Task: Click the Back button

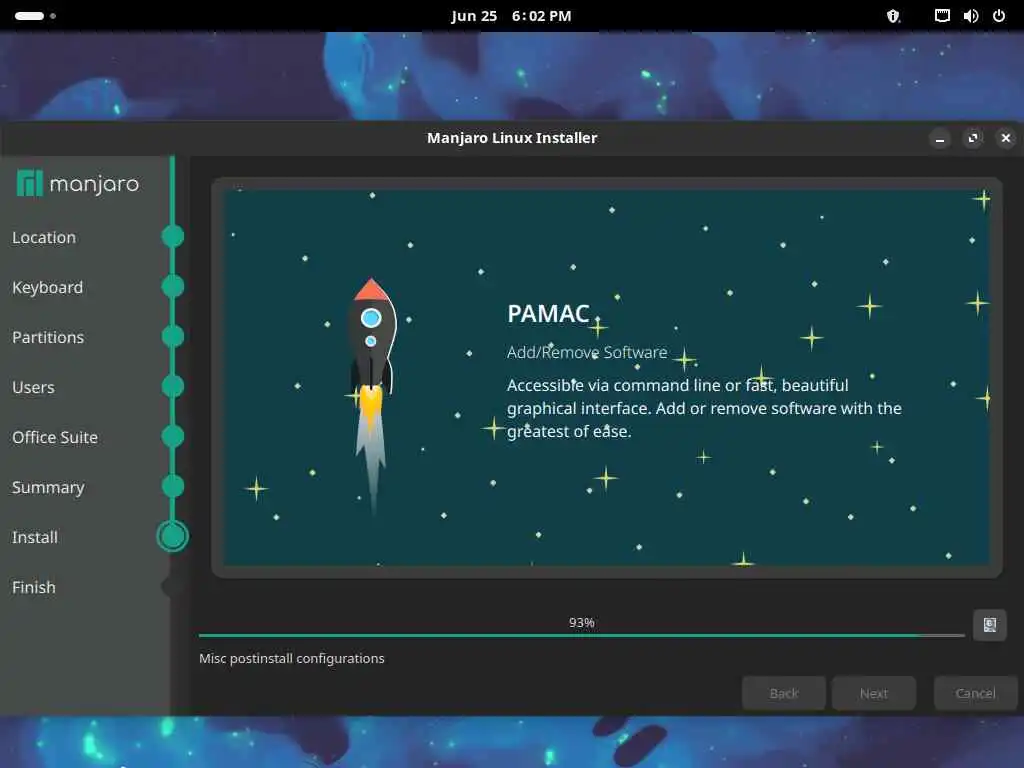Action: (x=784, y=693)
